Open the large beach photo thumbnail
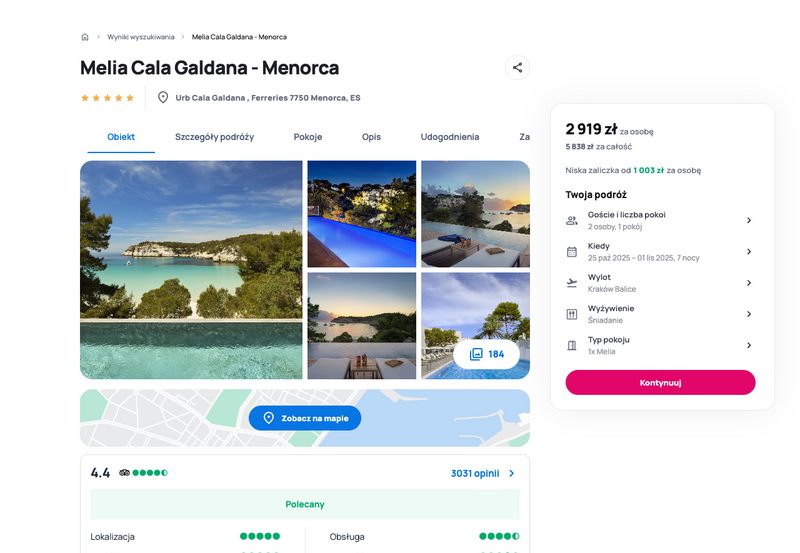800x553 pixels. pos(191,270)
